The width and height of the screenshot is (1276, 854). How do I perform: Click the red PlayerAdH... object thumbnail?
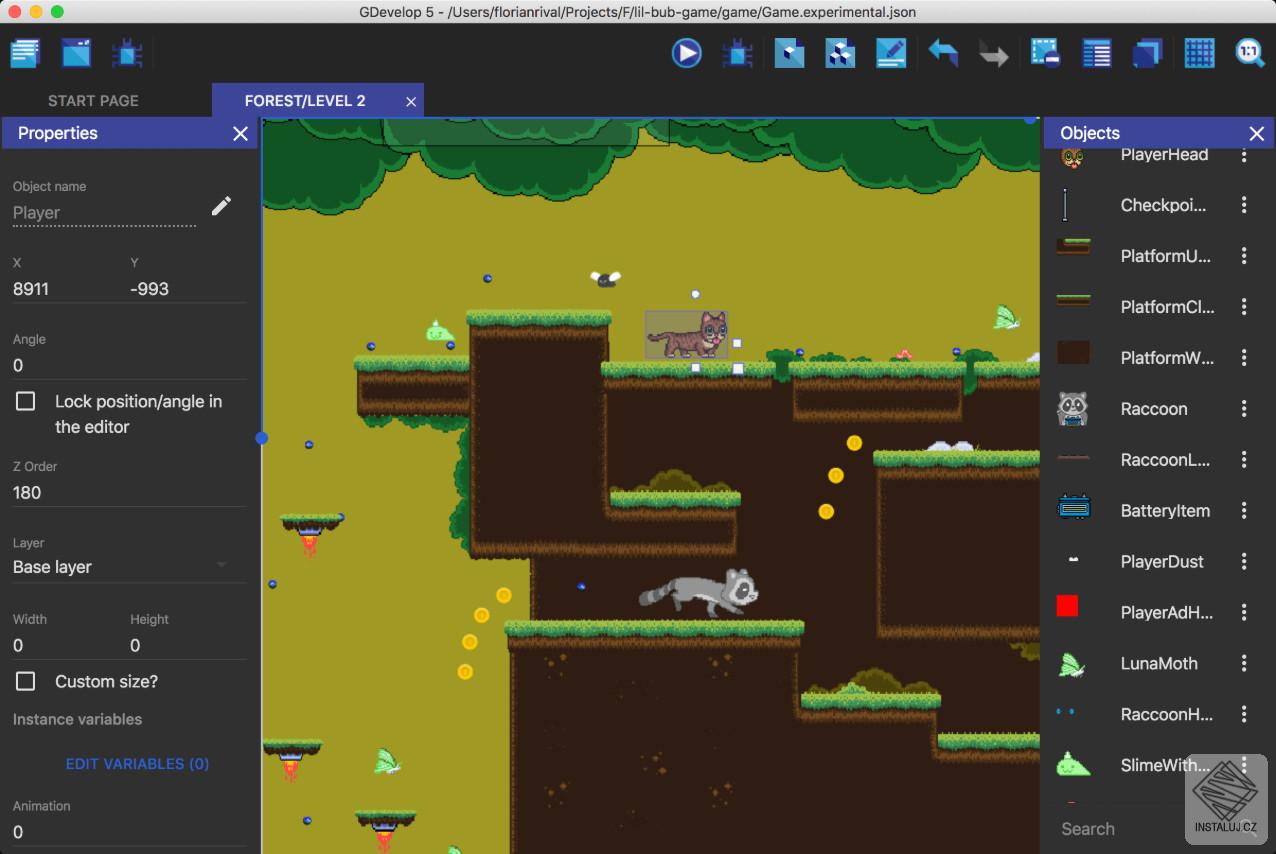(1067, 605)
